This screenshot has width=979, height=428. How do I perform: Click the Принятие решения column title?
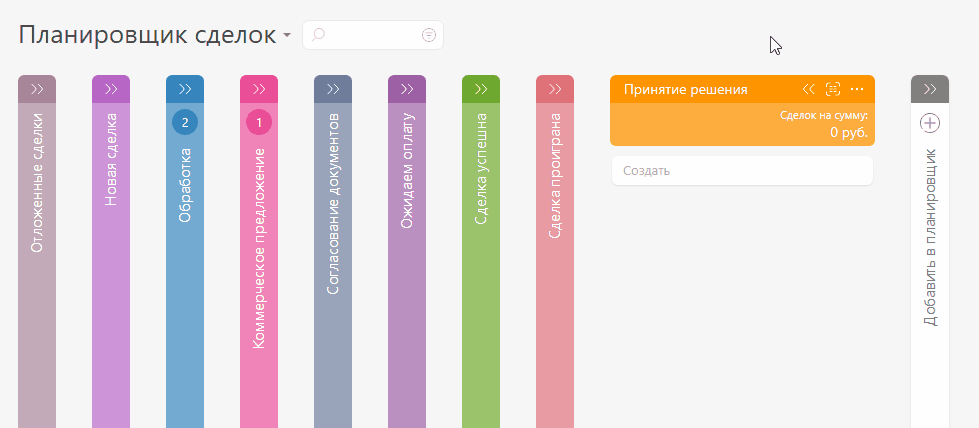(x=686, y=89)
